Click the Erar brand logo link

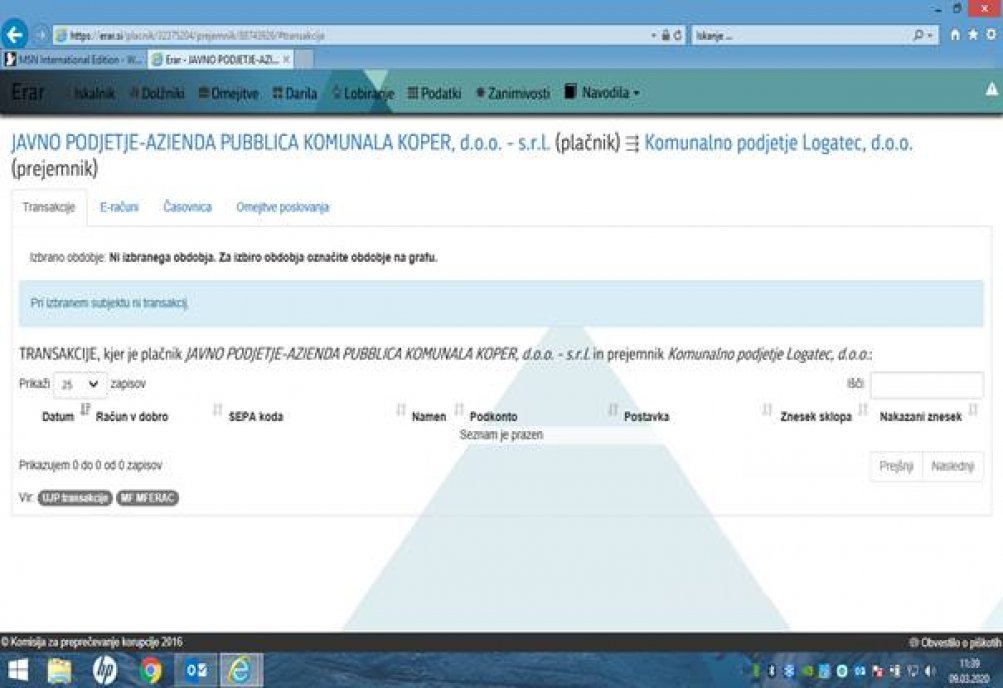point(28,93)
